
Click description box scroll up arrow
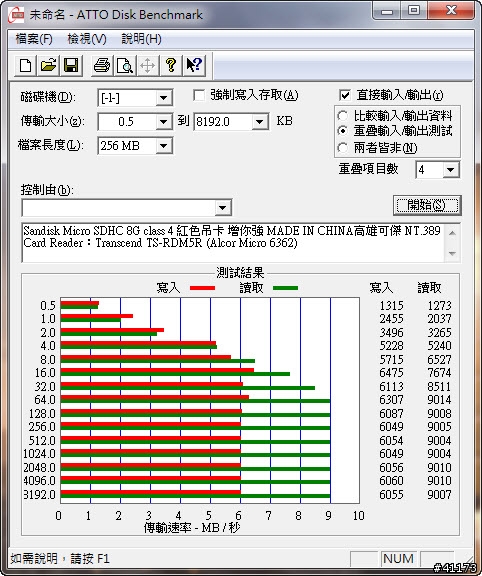[x=452, y=233]
